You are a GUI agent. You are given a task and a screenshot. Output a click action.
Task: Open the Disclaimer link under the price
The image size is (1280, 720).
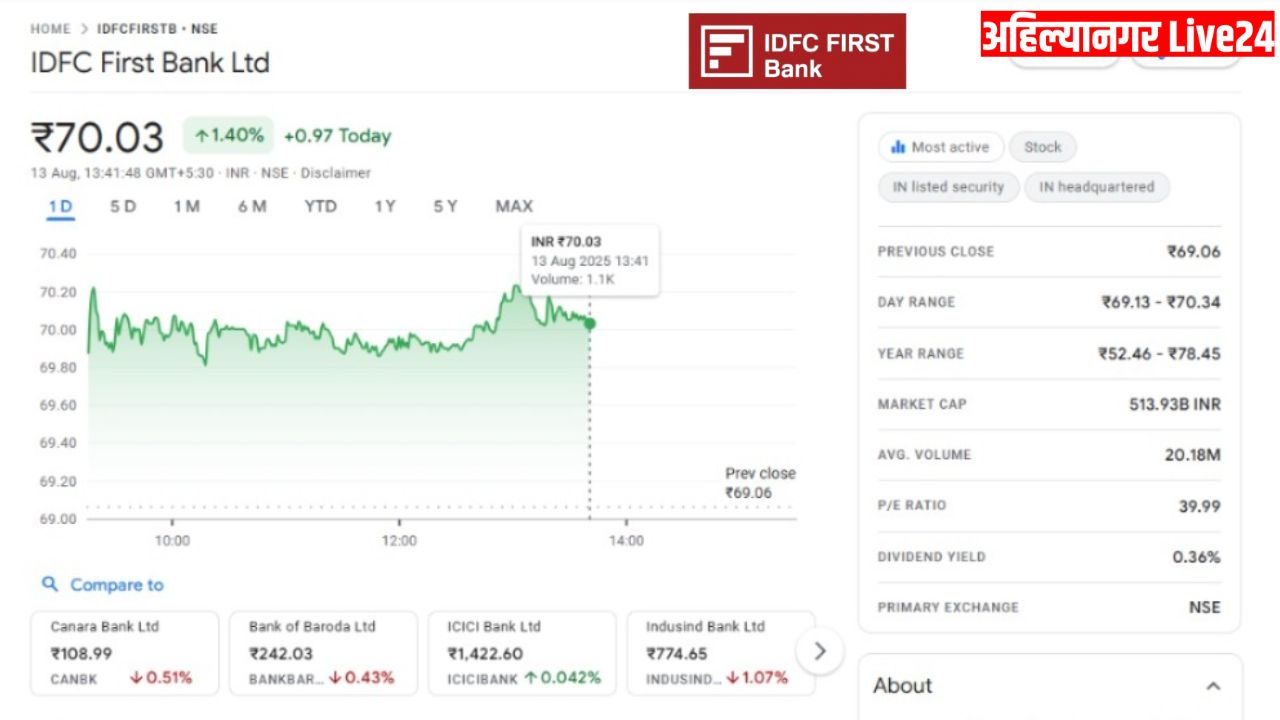(x=335, y=173)
